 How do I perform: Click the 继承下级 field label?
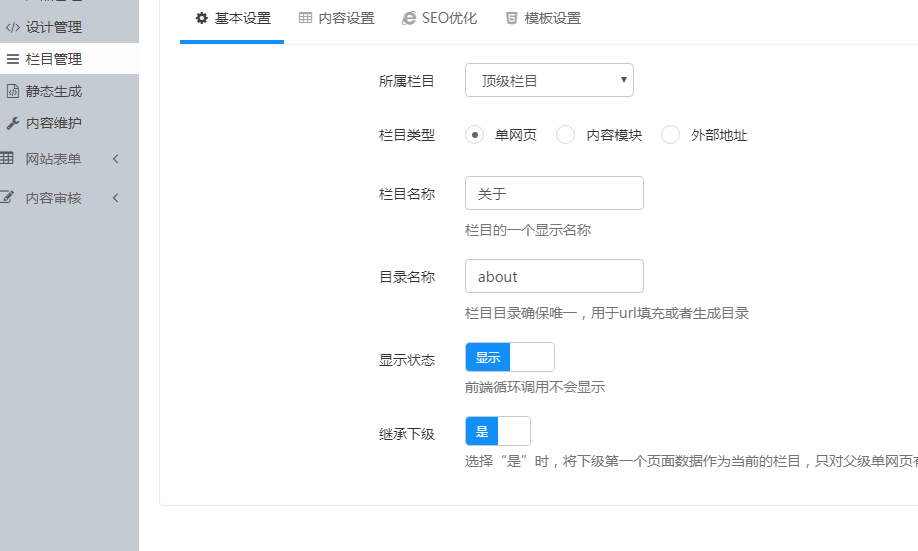407,434
